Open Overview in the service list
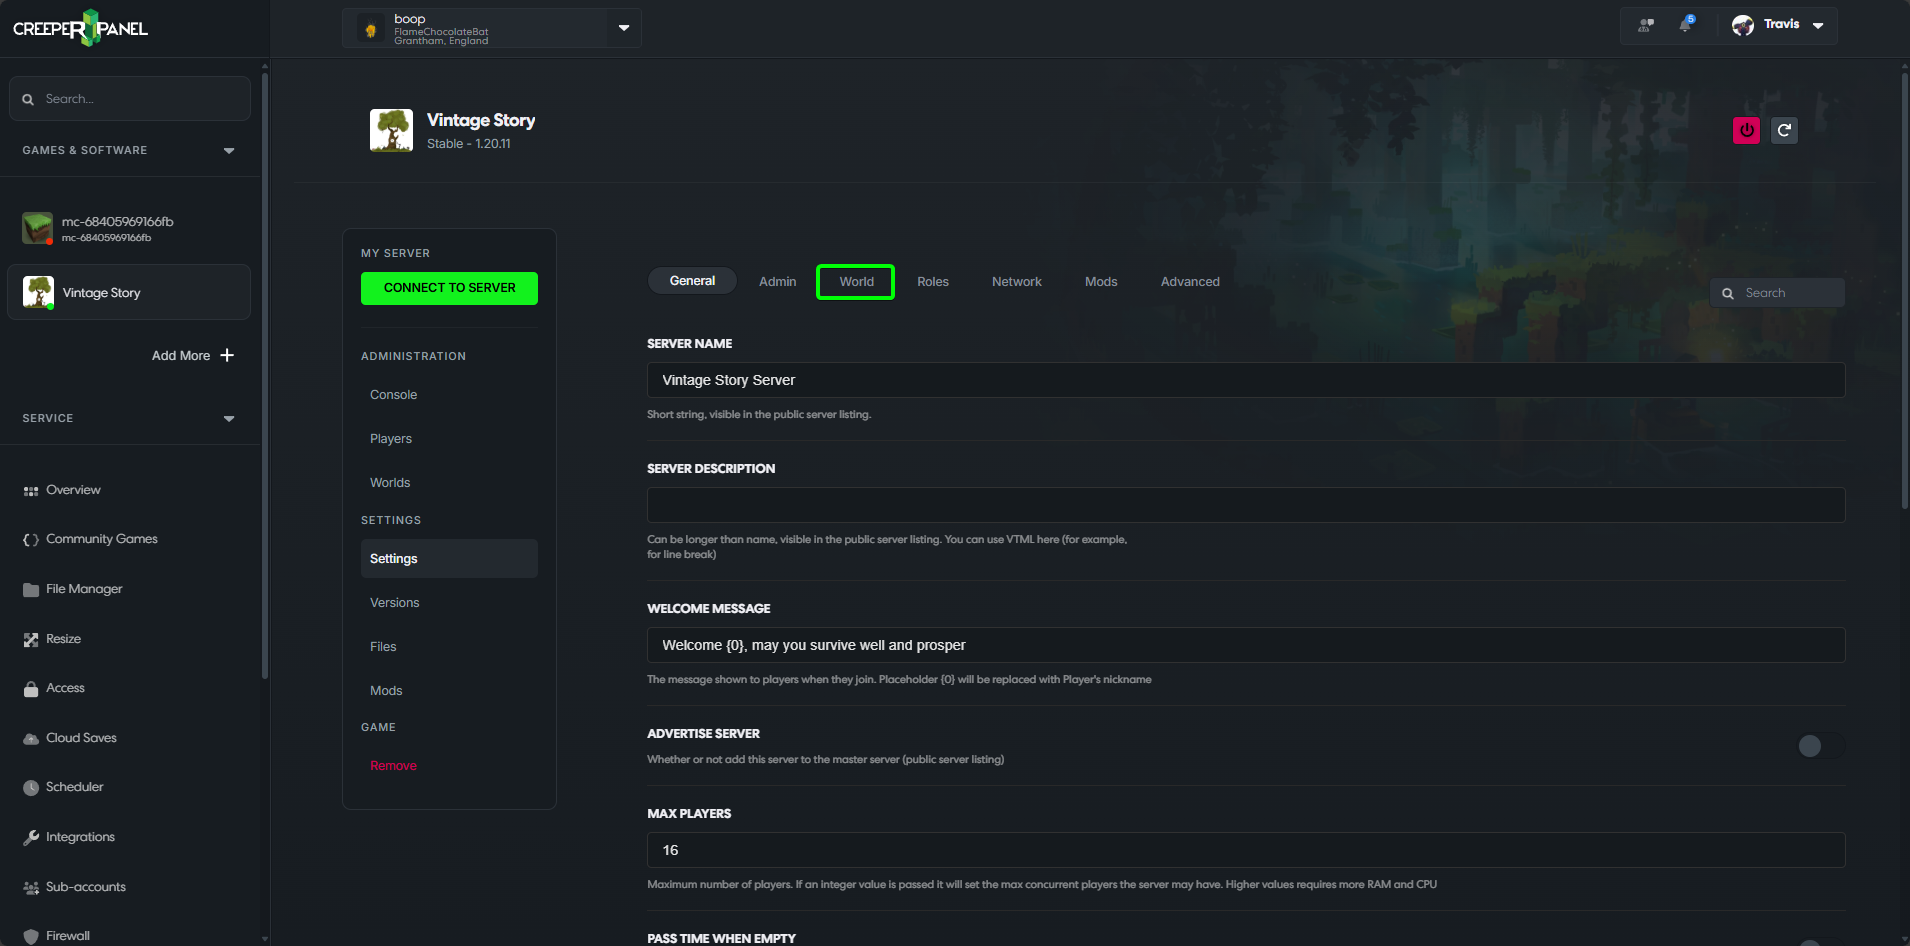This screenshot has width=1910, height=946. (73, 490)
